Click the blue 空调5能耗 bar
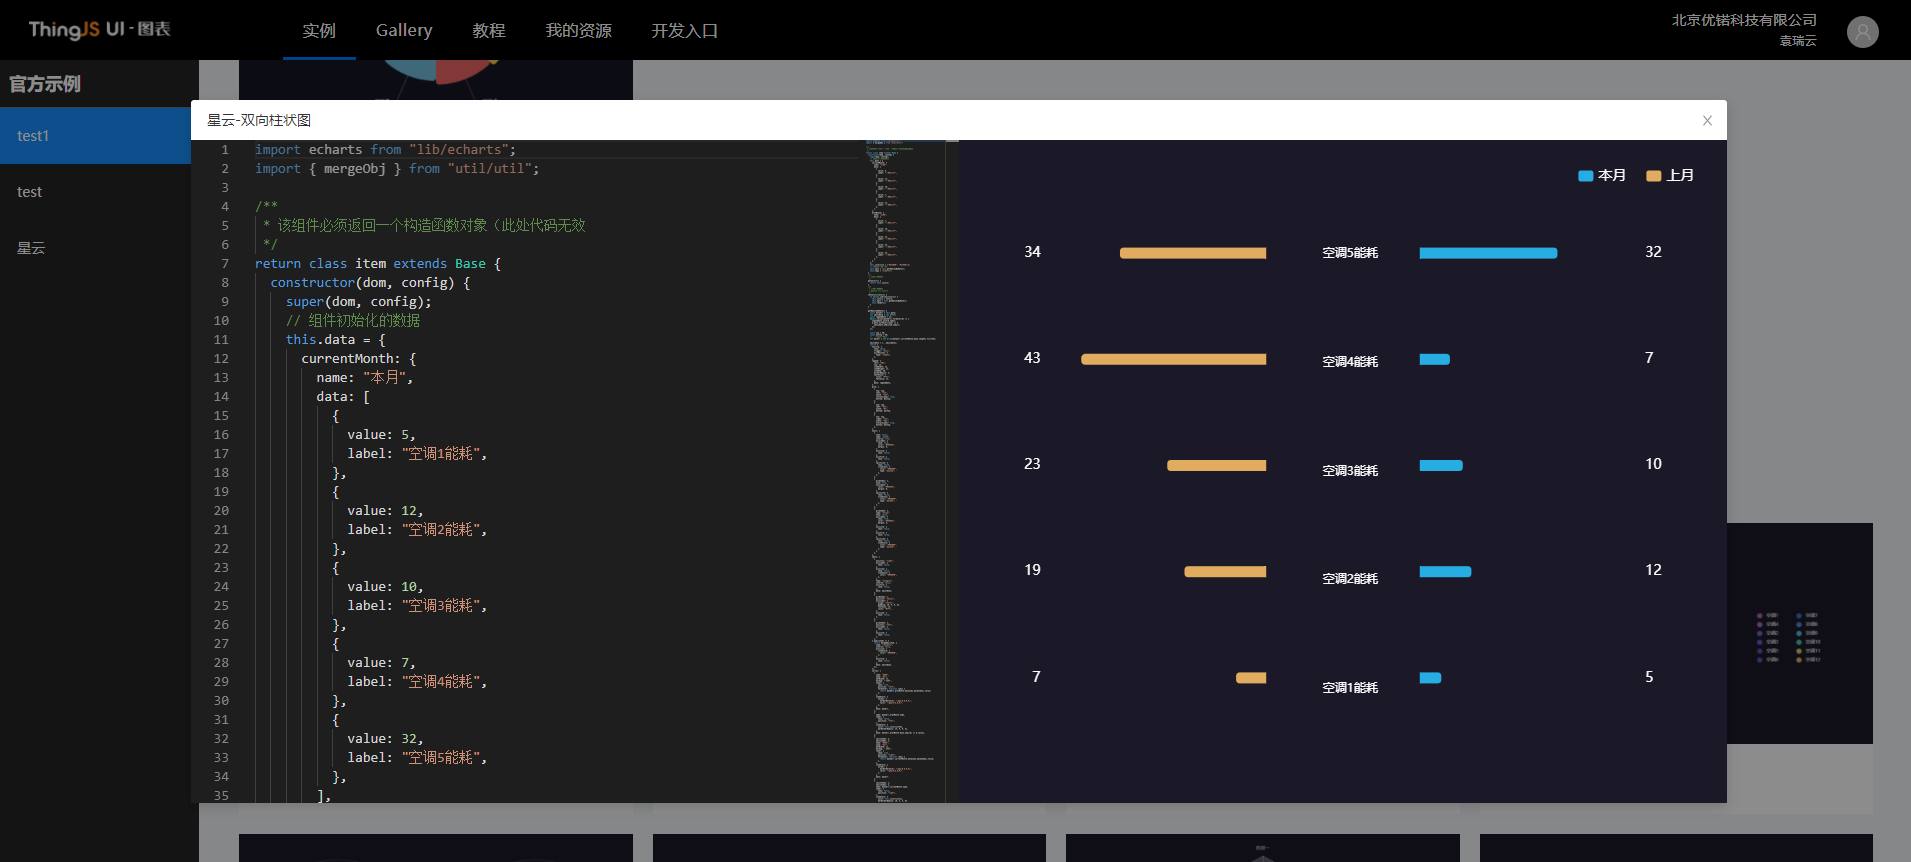The width and height of the screenshot is (1911, 862). coord(1488,253)
